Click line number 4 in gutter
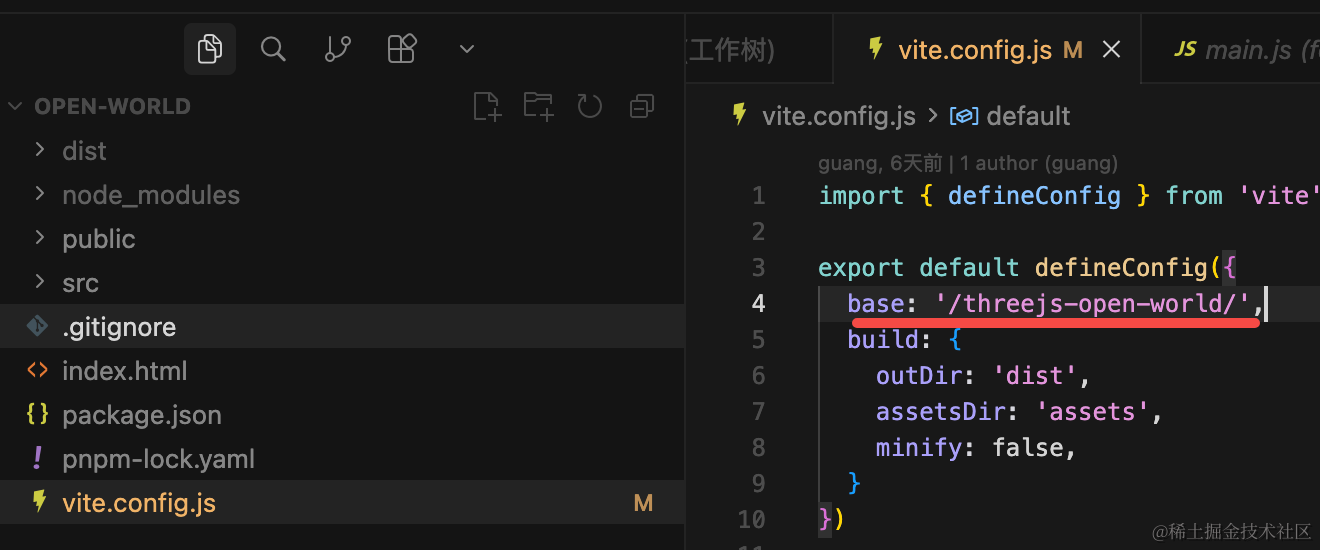This screenshot has width=1320, height=550. pos(758,303)
